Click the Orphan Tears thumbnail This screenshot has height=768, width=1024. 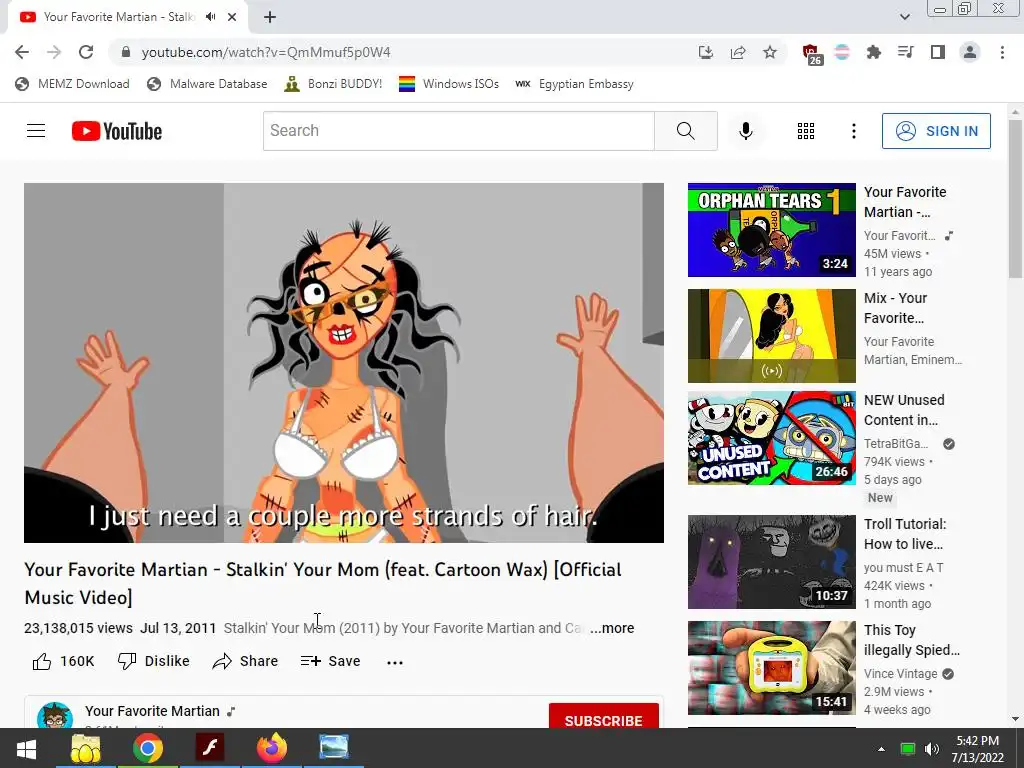(x=771, y=230)
